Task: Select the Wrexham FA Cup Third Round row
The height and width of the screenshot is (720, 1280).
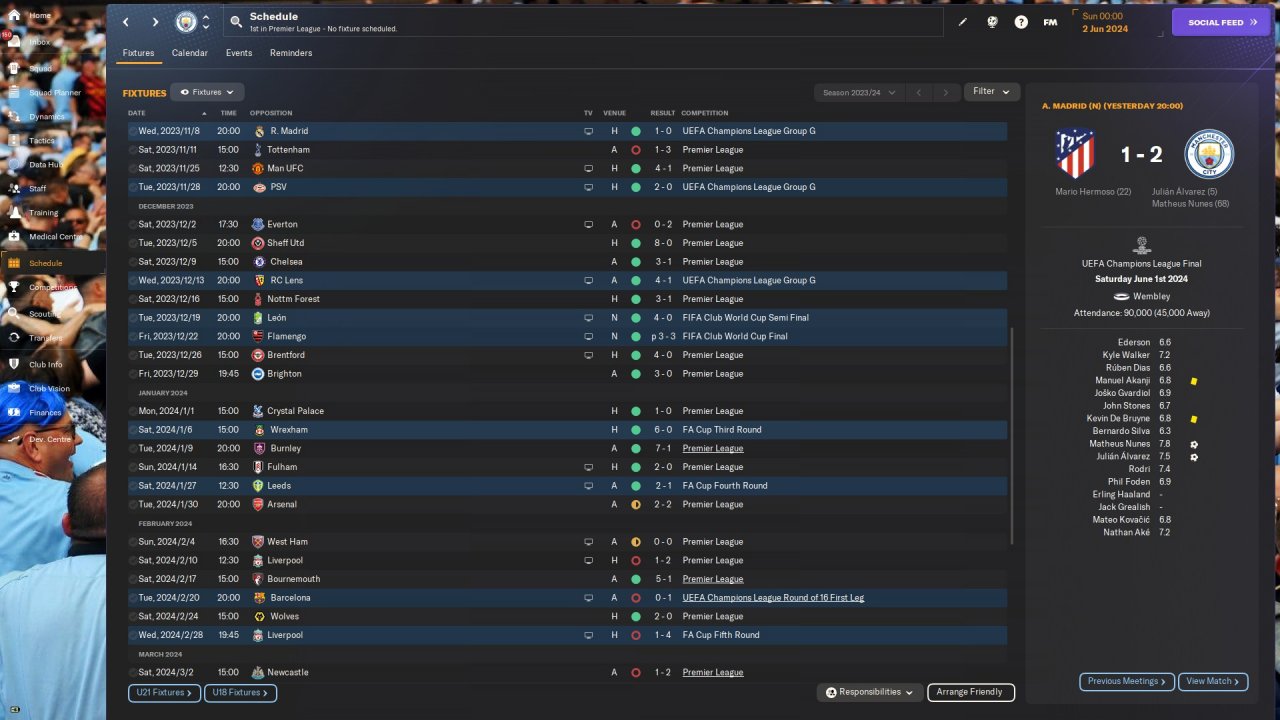Action: (x=567, y=430)
